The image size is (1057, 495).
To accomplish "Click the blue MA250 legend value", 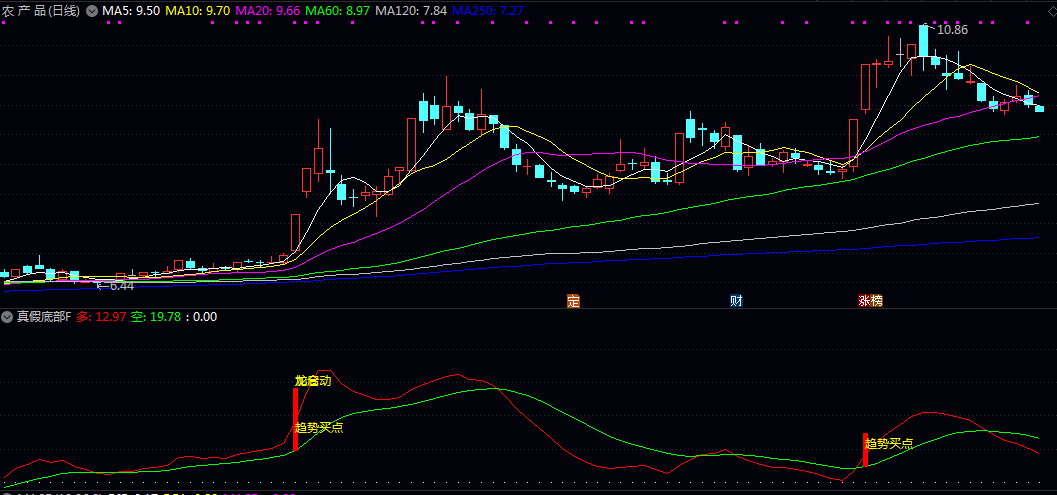I will (x=487, y=11).
